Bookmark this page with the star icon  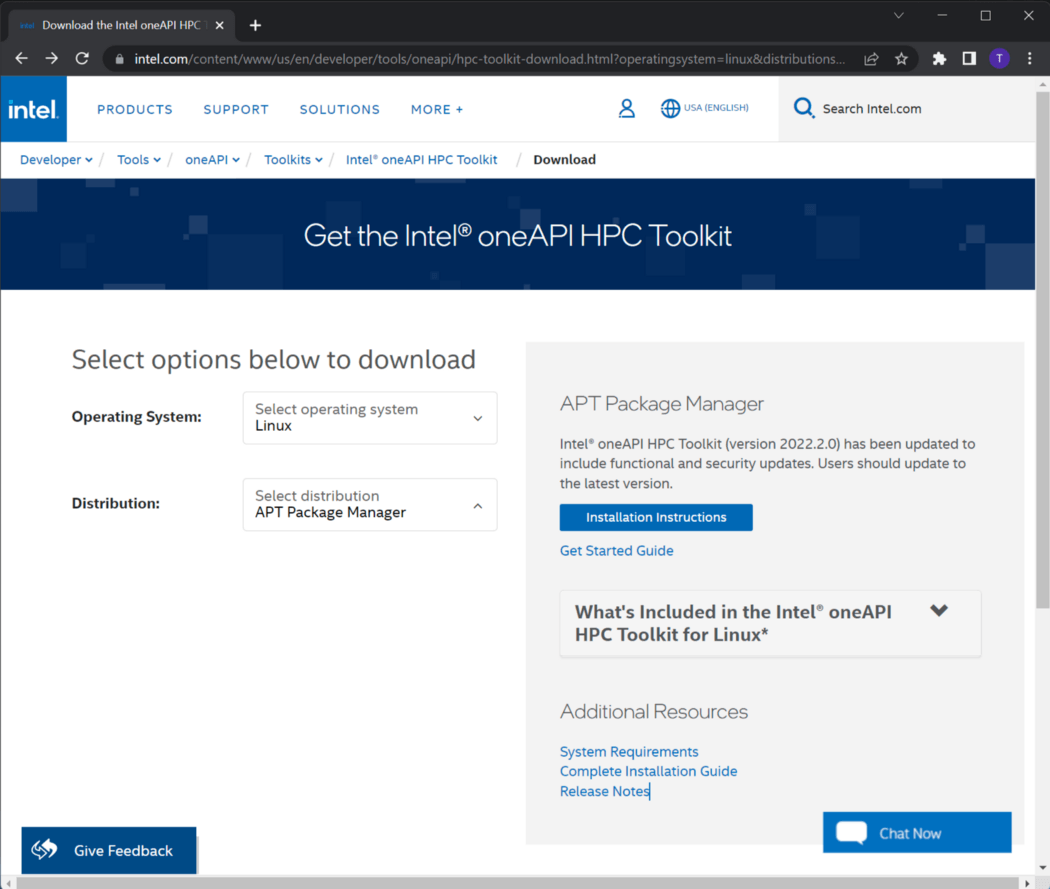tap(901, 59)
